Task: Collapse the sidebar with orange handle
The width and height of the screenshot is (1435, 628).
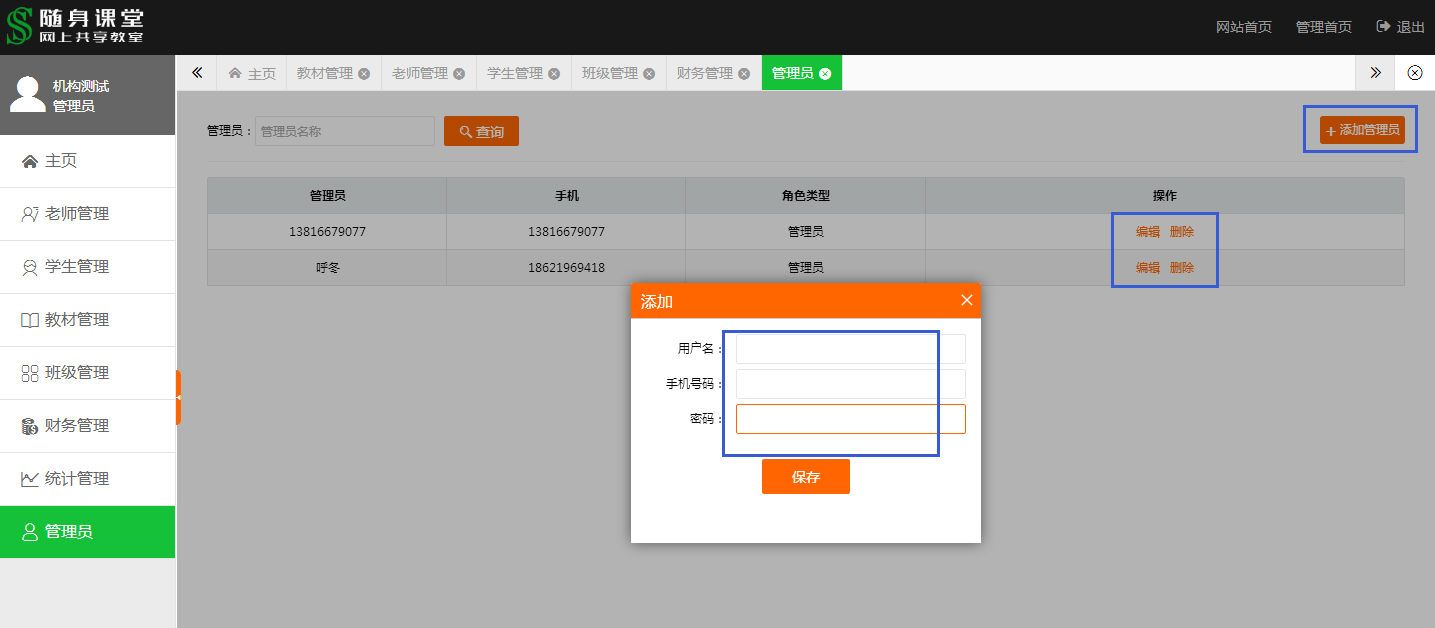Action: (x=178, y=397)
